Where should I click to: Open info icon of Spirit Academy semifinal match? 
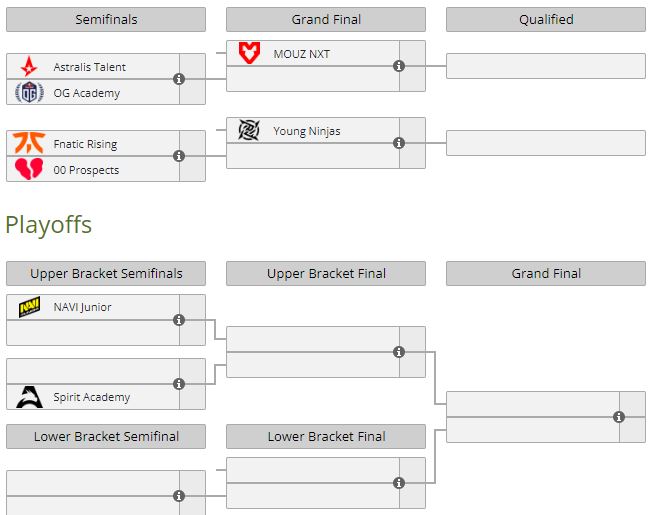click(x=179, y=384)
